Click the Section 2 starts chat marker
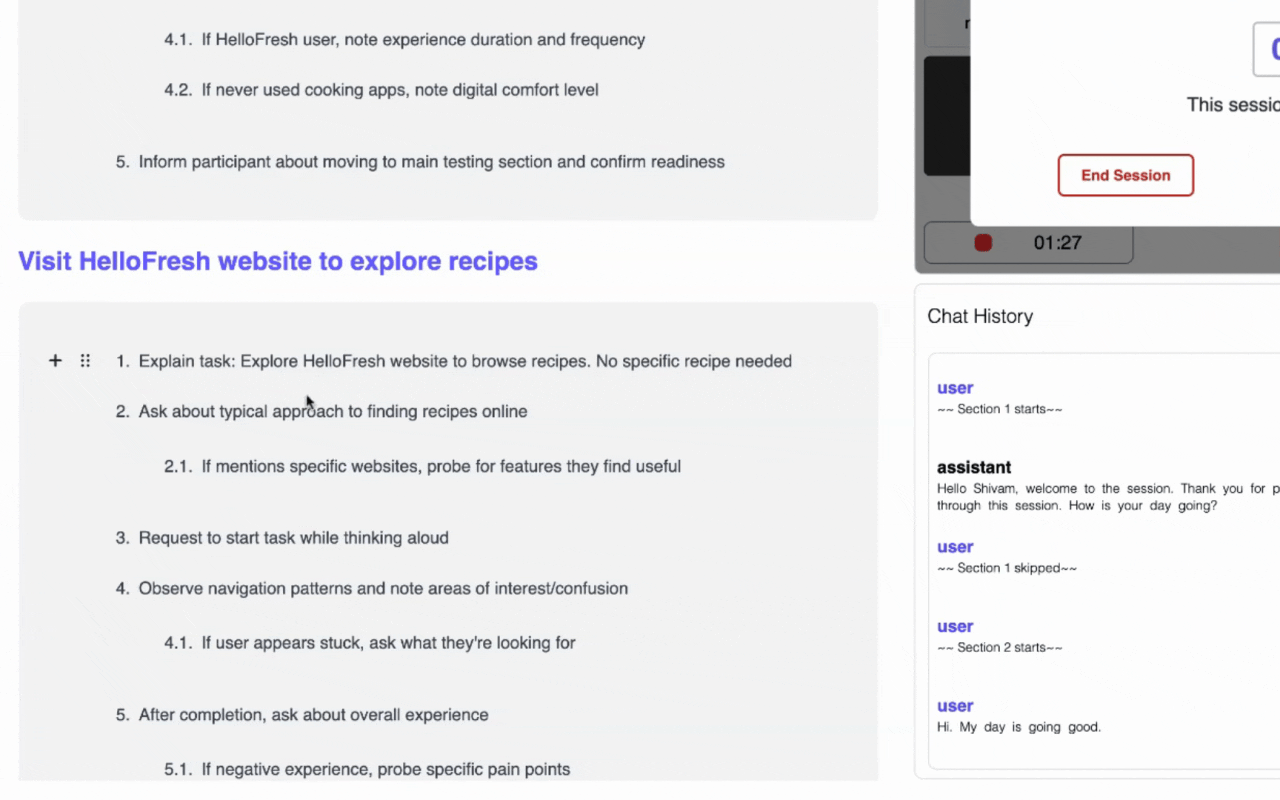This screenshot has width=1280, height=800. [x=1000, y=647]
